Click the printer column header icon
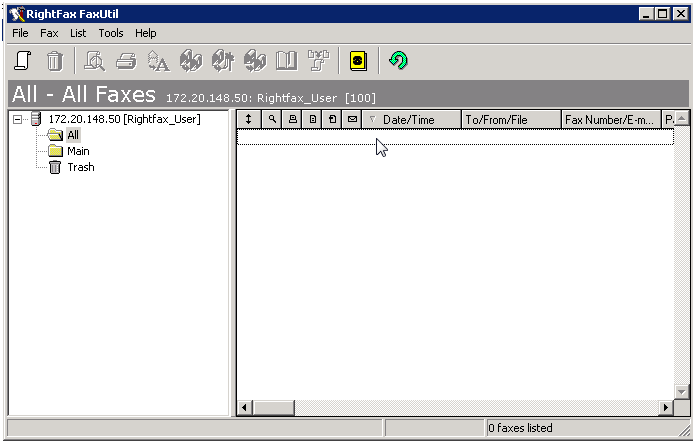The height and width of the screenshot is (443, 695). [293, 119]
